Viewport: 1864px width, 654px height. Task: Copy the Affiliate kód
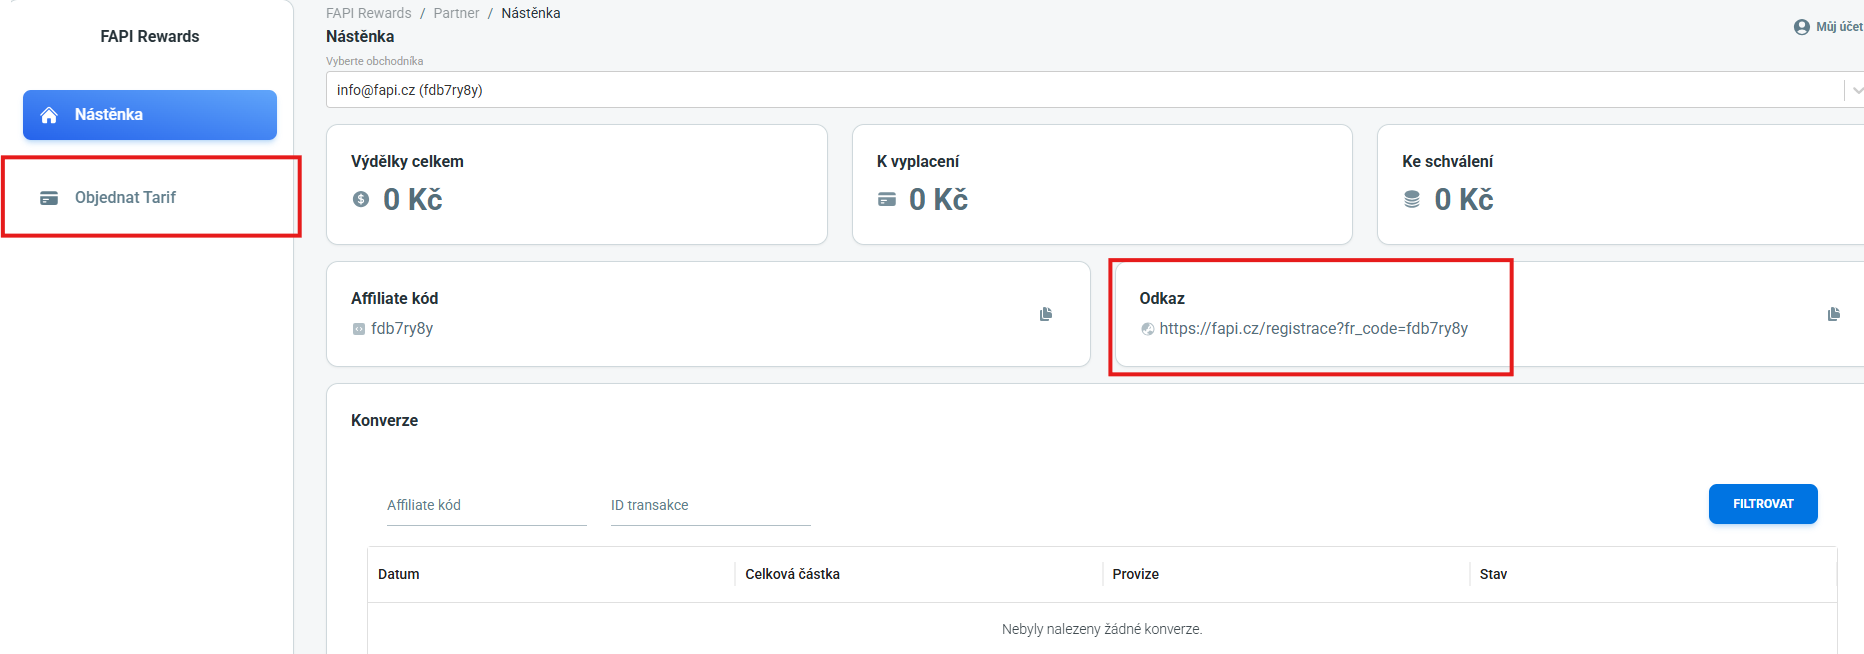pyautogui.click(x=1046, y=314)
